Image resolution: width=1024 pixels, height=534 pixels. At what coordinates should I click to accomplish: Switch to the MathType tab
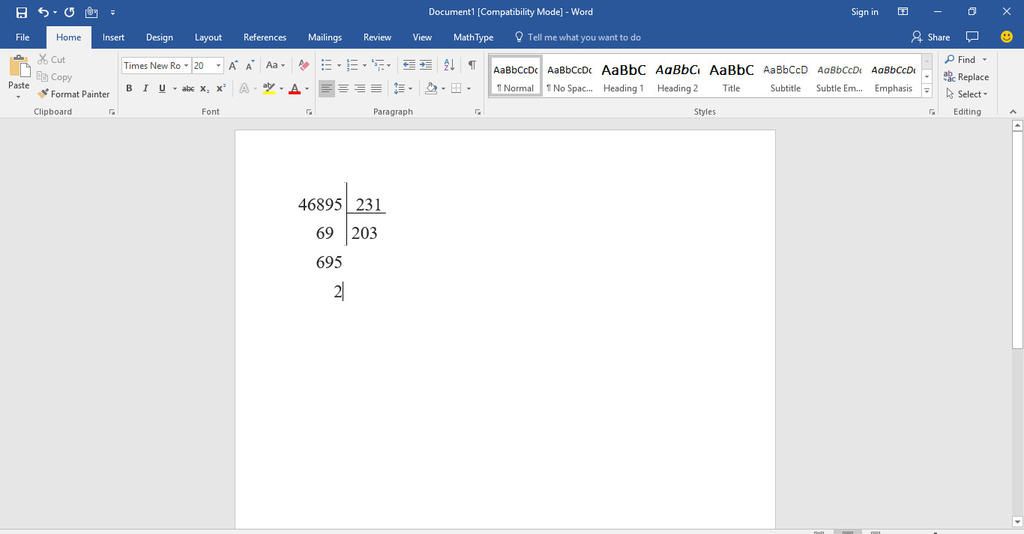coord(473,37)
